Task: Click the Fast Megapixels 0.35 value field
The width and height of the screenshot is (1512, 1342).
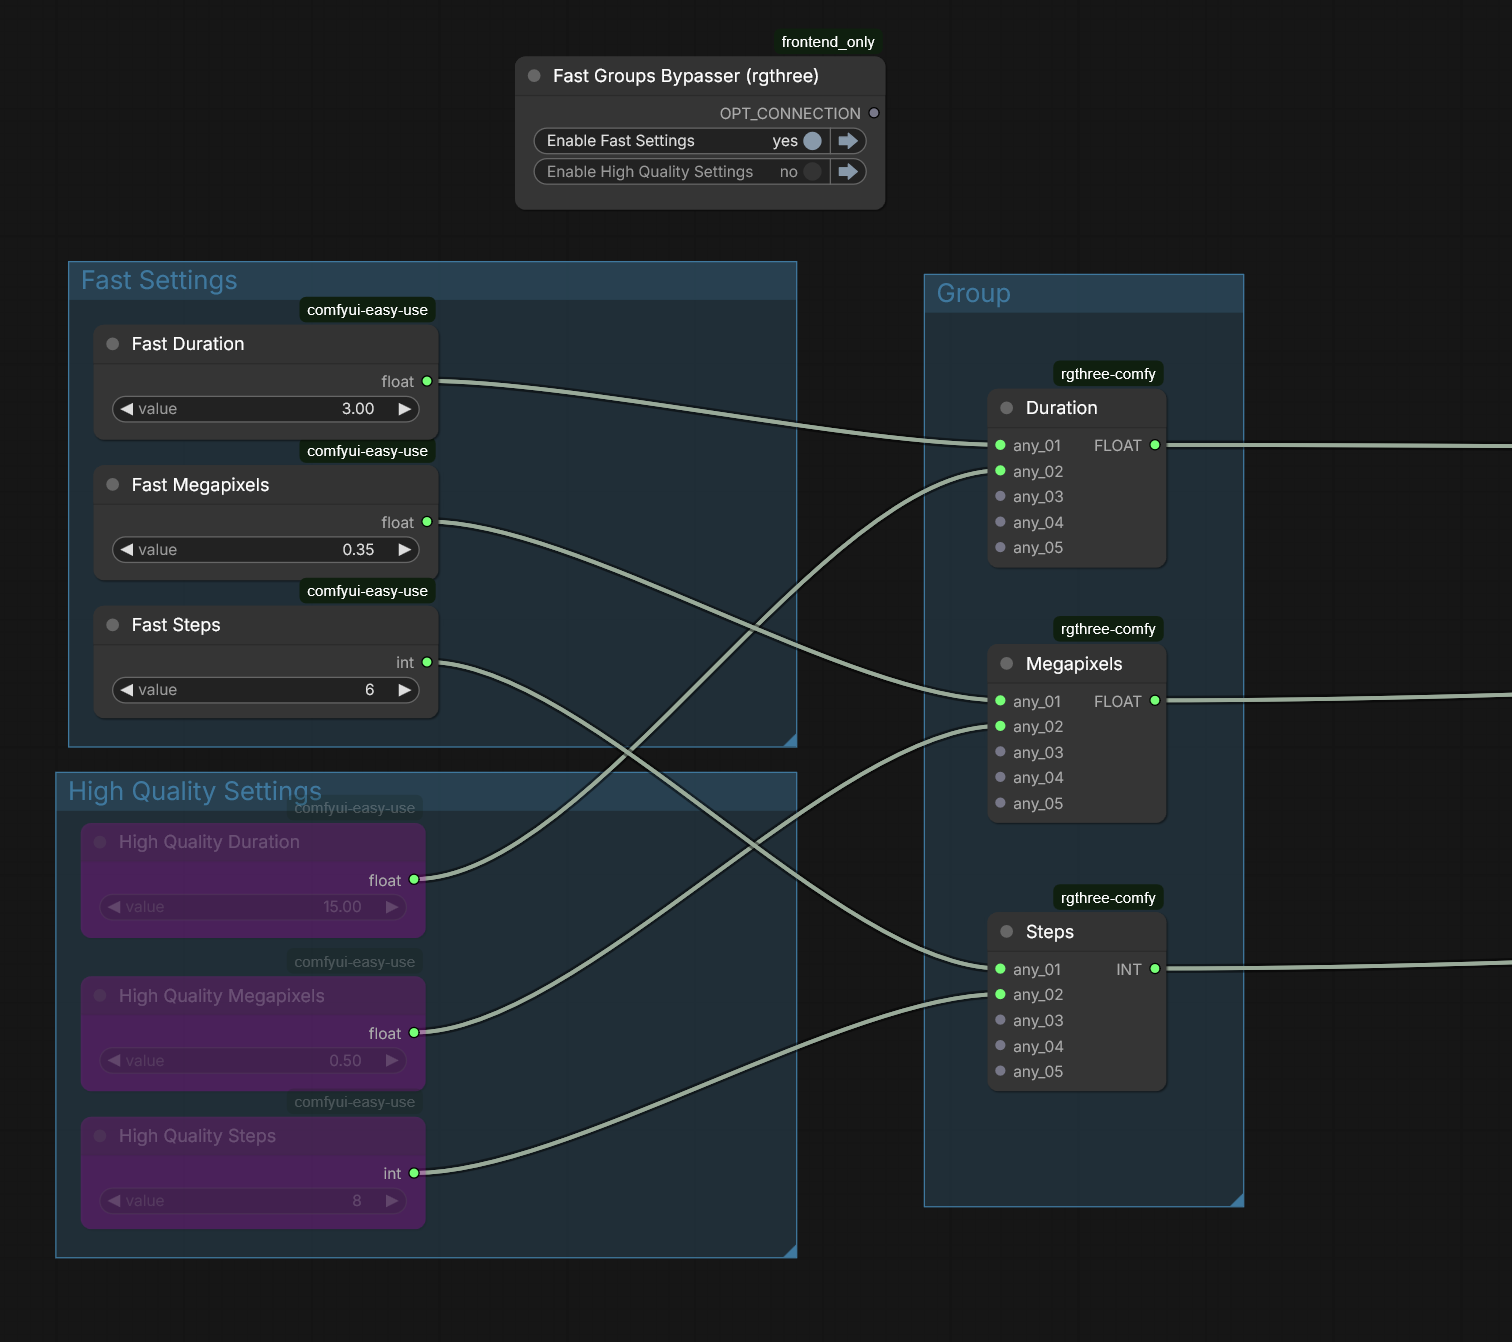Action: pyautogui.click(x=266, y=550)
